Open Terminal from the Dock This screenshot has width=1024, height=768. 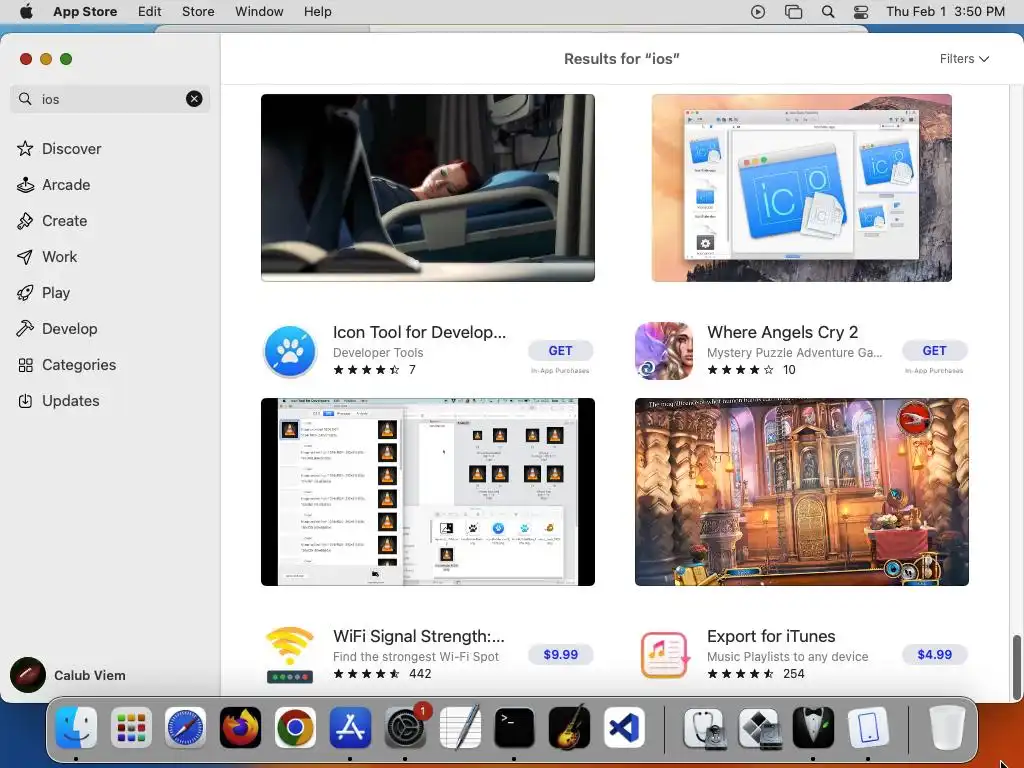[x=514, y=728]
